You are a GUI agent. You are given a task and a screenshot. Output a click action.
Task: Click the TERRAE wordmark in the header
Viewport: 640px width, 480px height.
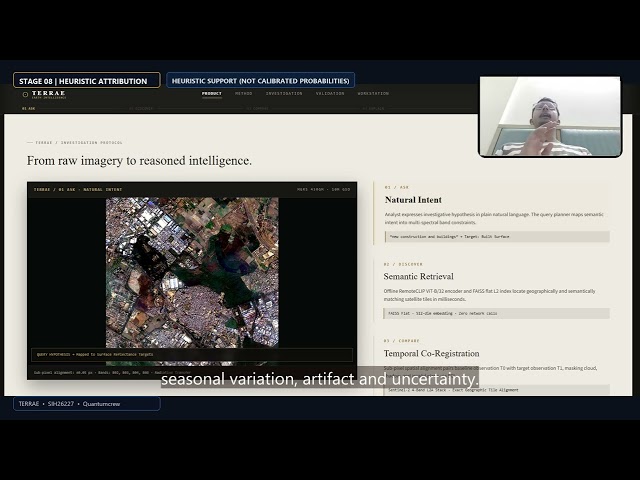pyautogui.click(x=49, y=93)
